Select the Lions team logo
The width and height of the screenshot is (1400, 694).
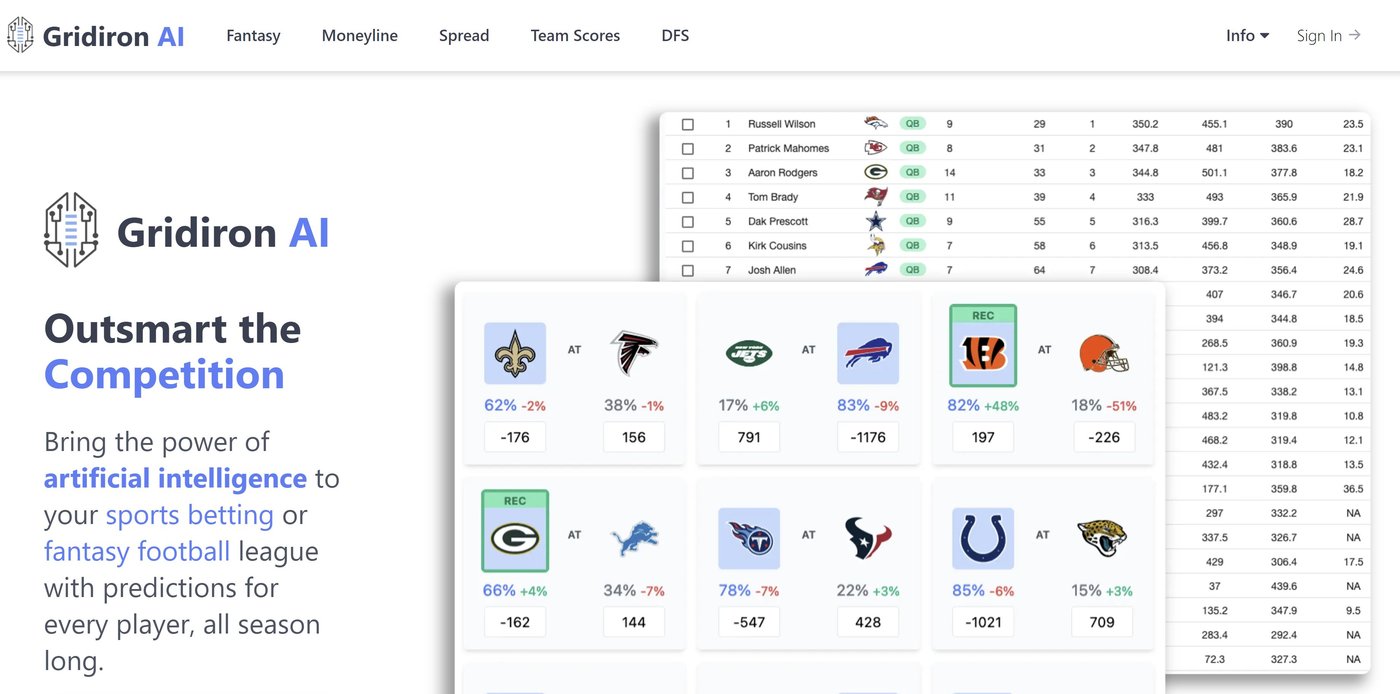coord(634,539)
